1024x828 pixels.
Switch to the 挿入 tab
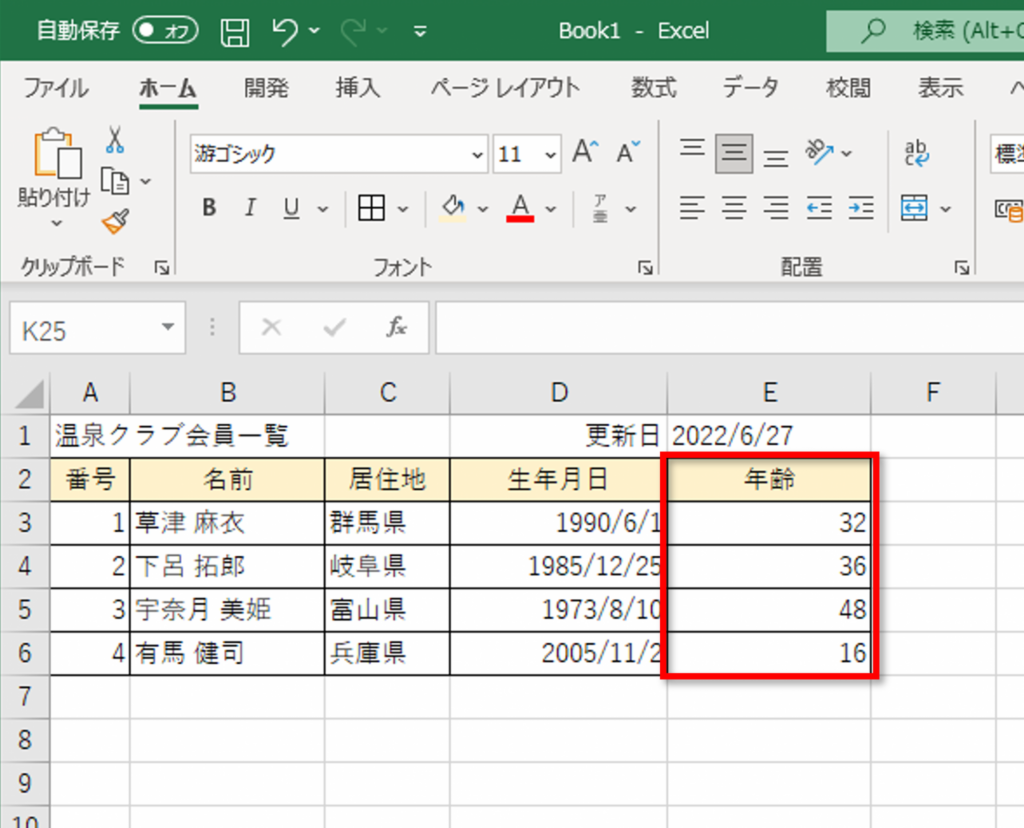(x=357, y=88)
